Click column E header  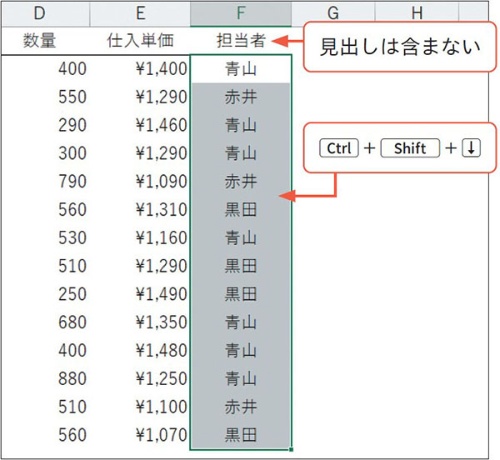click(x=140, y=13)
